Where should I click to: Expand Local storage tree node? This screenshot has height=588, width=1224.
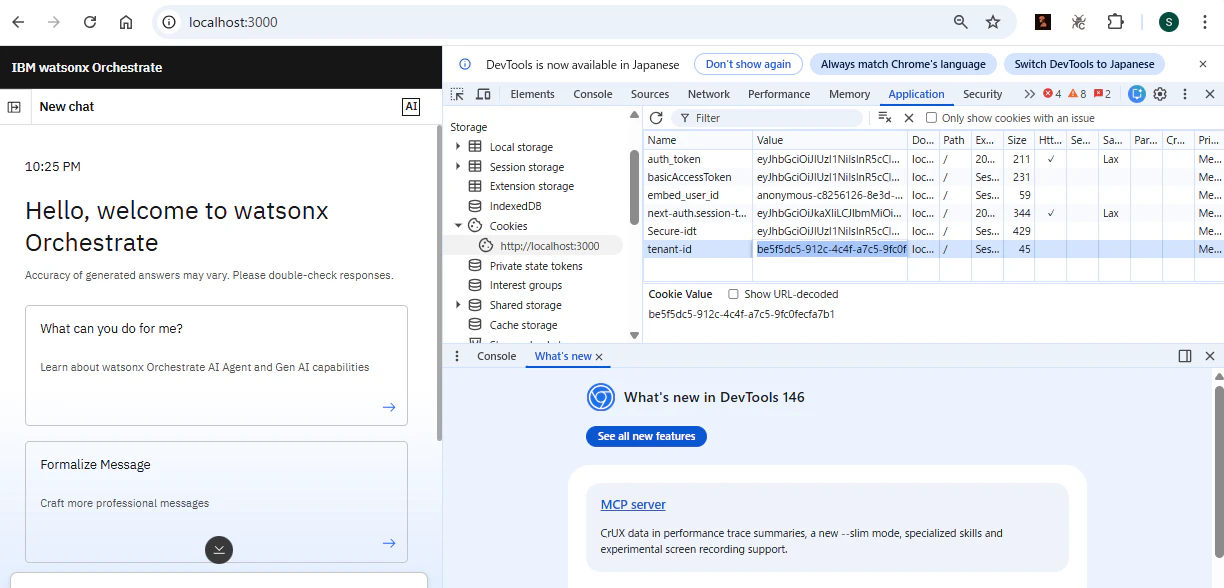click(x=458, y=147)
